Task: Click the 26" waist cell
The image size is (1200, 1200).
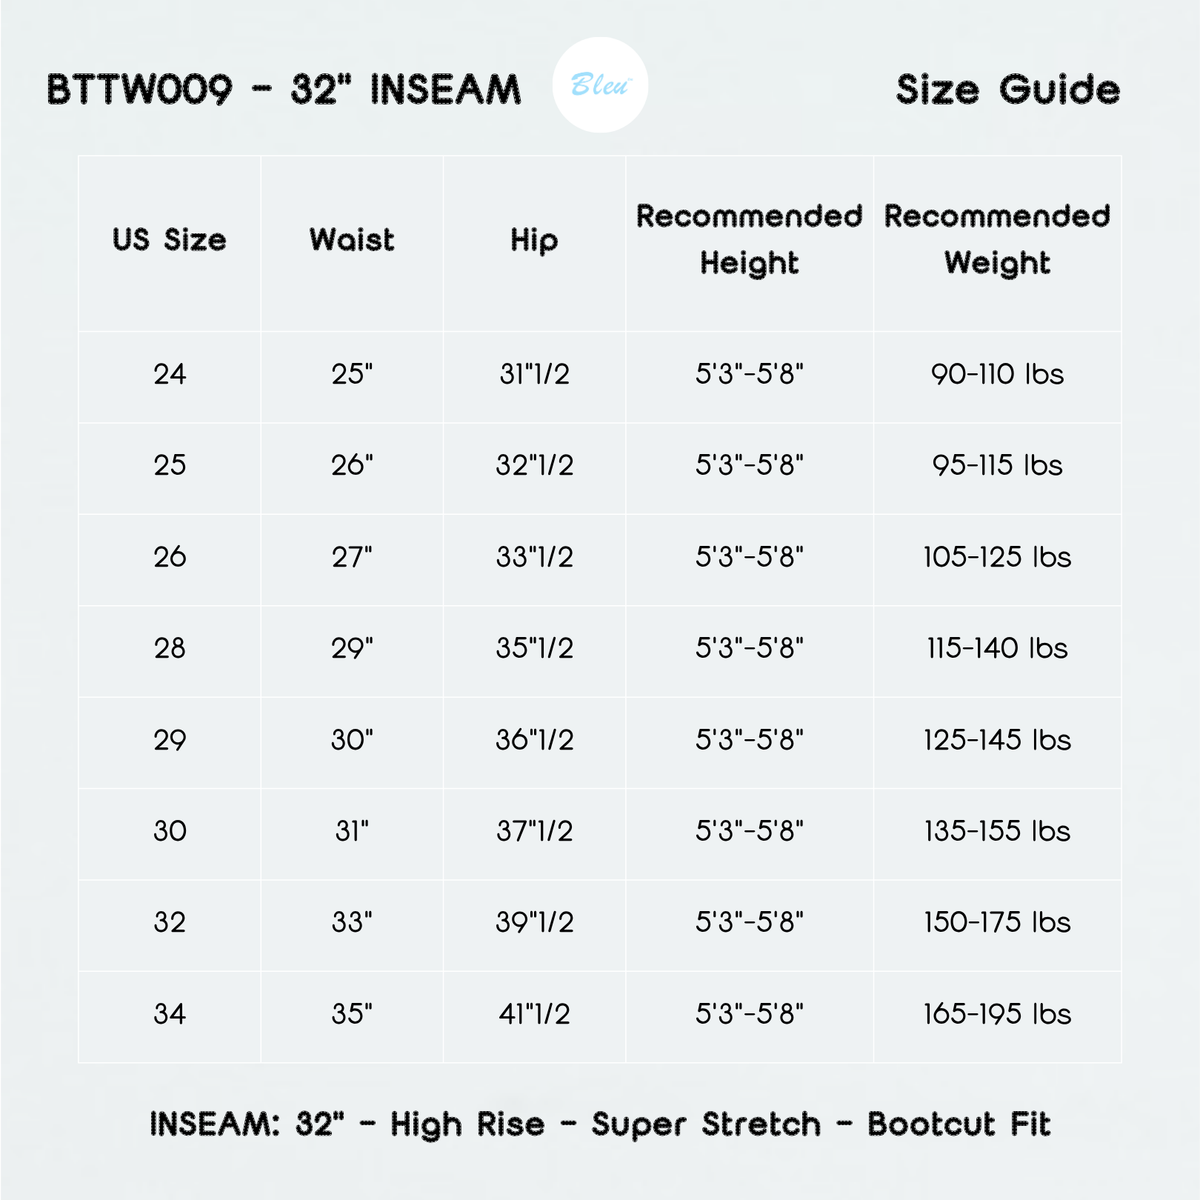Action: 352,465
